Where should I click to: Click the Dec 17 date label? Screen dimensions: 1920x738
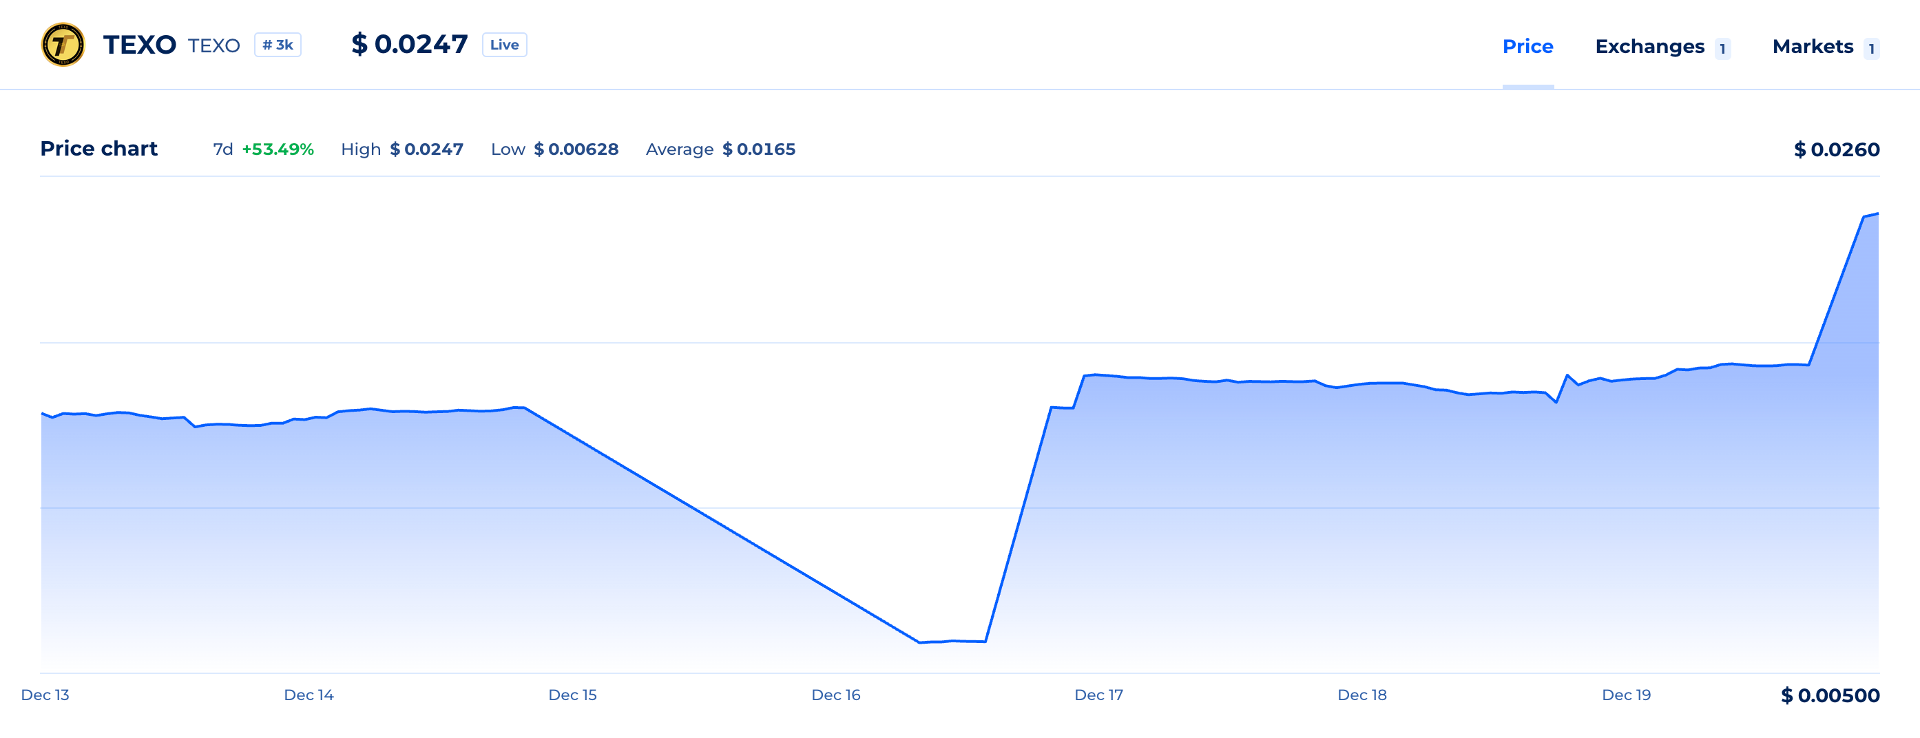click(1099, 695)
